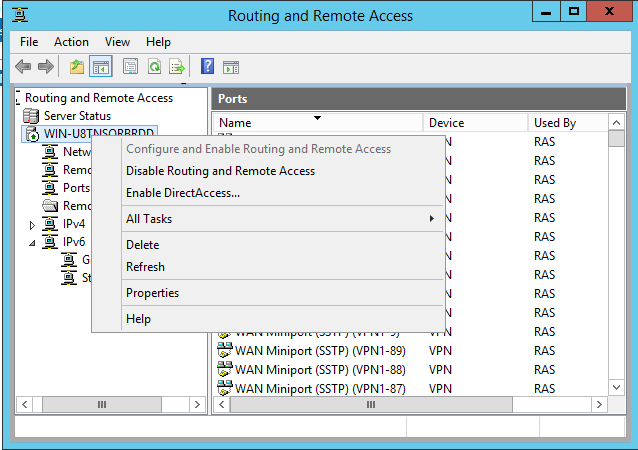Click right scroll arrow of tree pane

tap(197, 404)
